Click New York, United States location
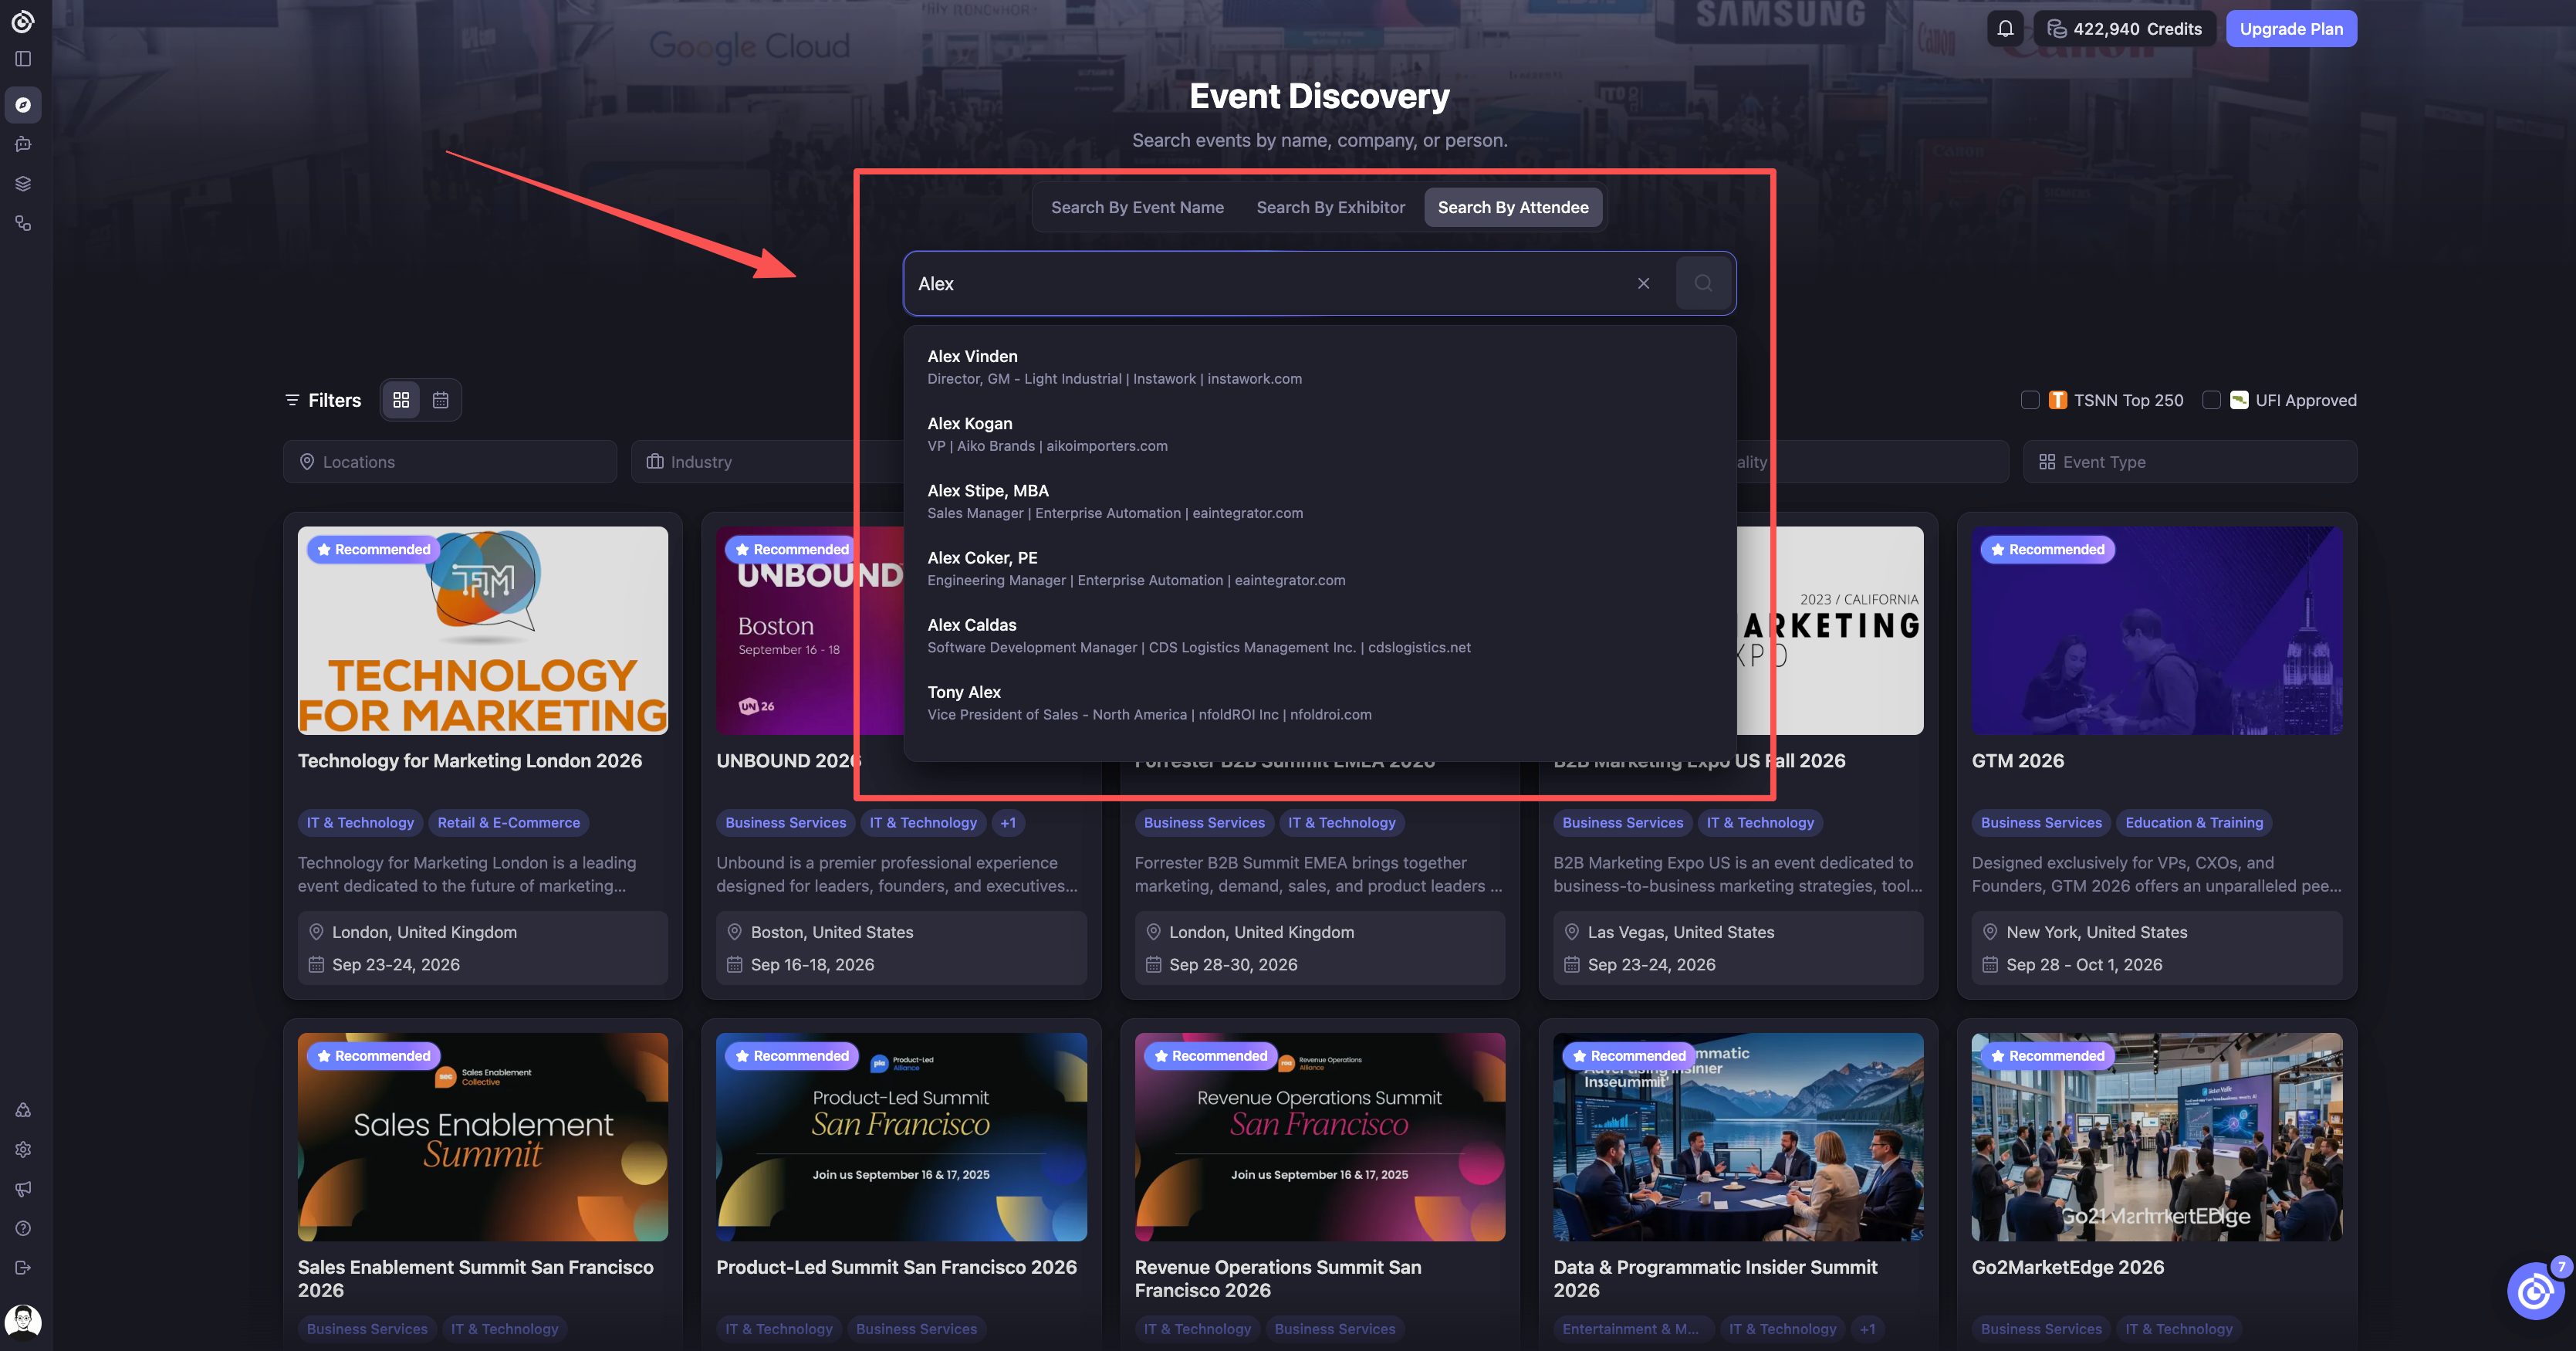The image size is (2576, 1351). 2097,932
